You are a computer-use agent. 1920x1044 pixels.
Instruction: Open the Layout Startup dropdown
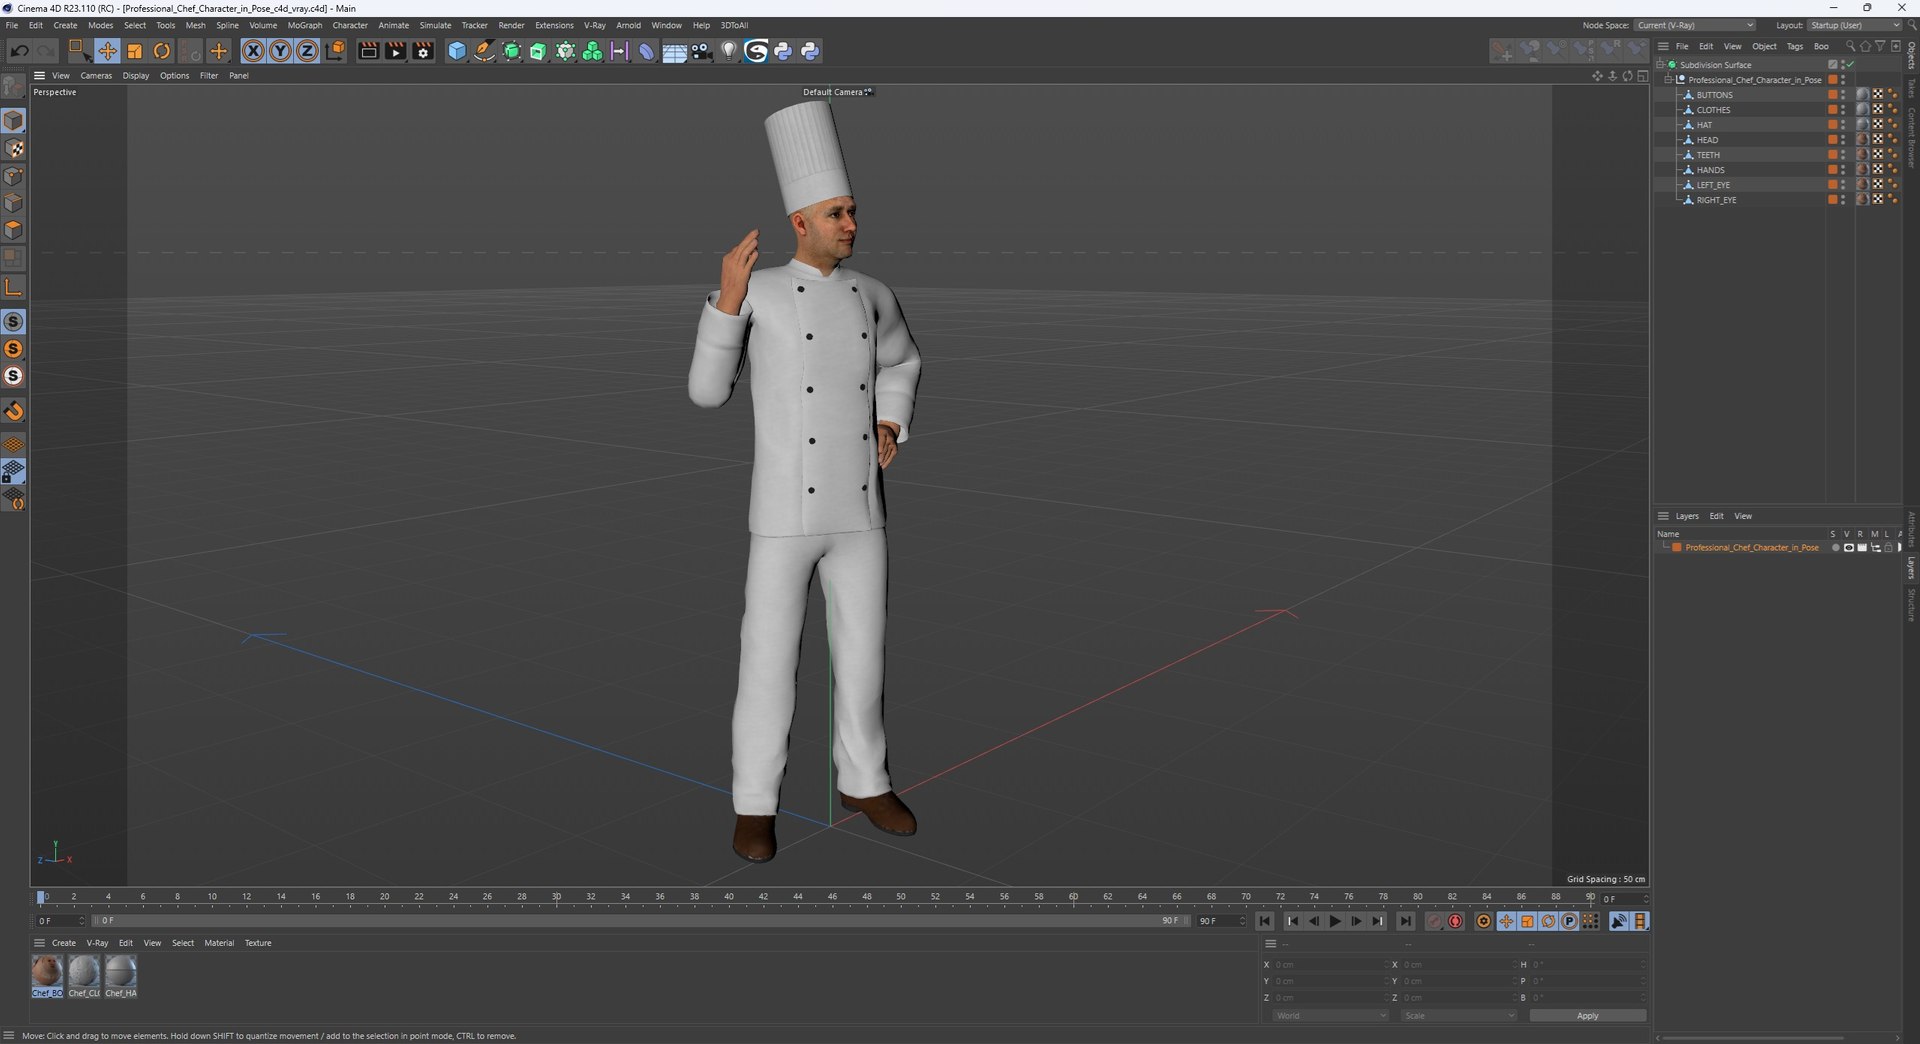click(1854, 25)
